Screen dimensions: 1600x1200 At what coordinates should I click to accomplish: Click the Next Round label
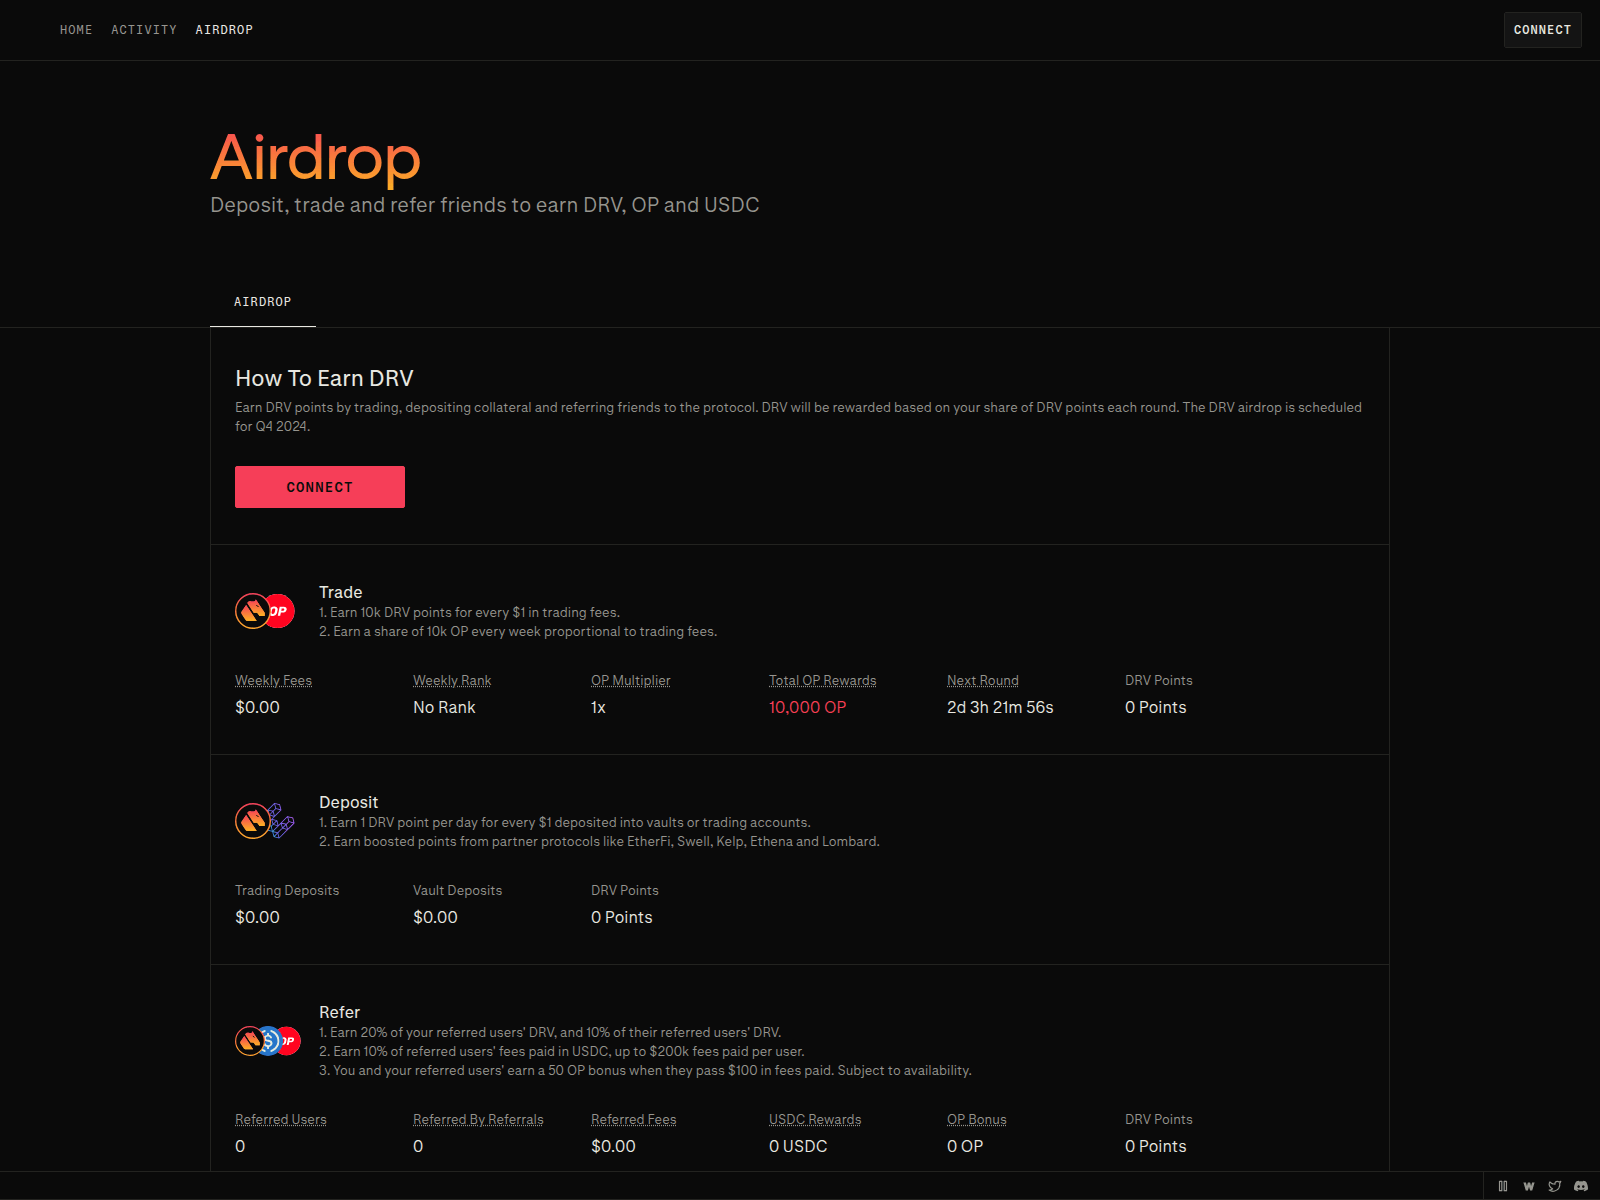(982, 680)
